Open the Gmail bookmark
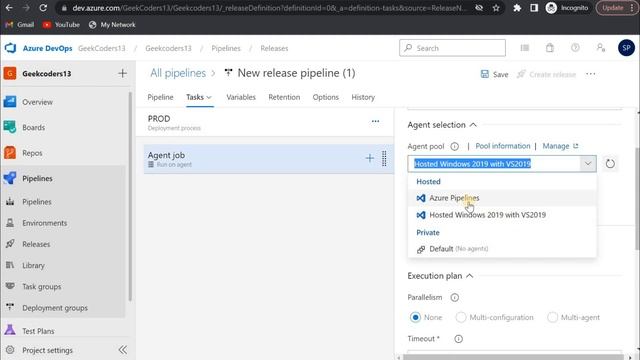Image resolution: width=640 pixels, height=360 pixels. [20, 24]
